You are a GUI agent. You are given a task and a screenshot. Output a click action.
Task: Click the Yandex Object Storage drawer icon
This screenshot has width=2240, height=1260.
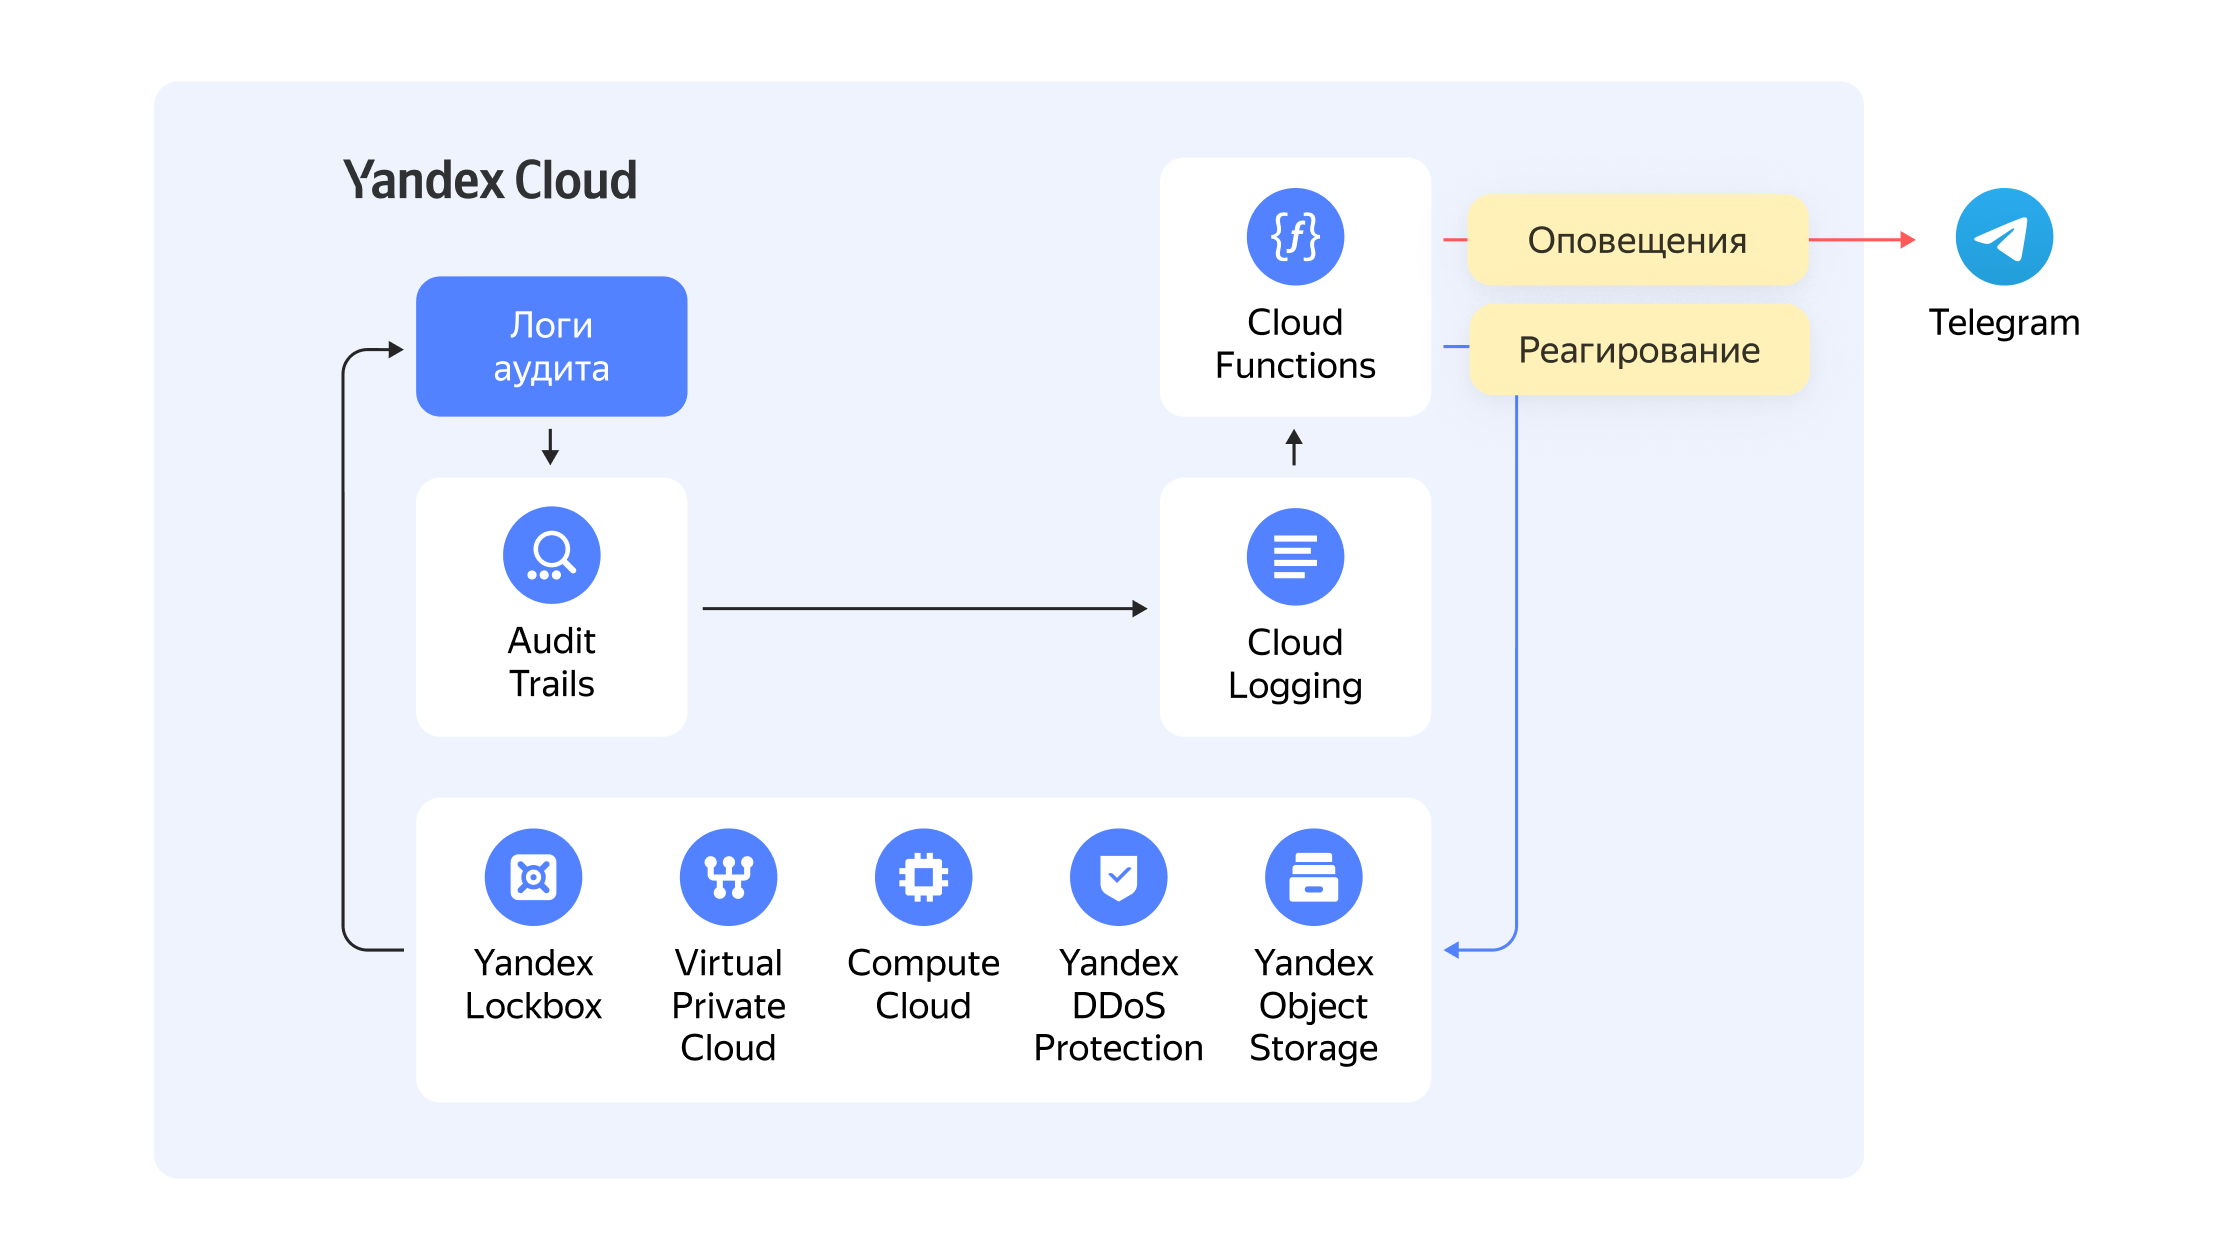(x=1313, y=877)
